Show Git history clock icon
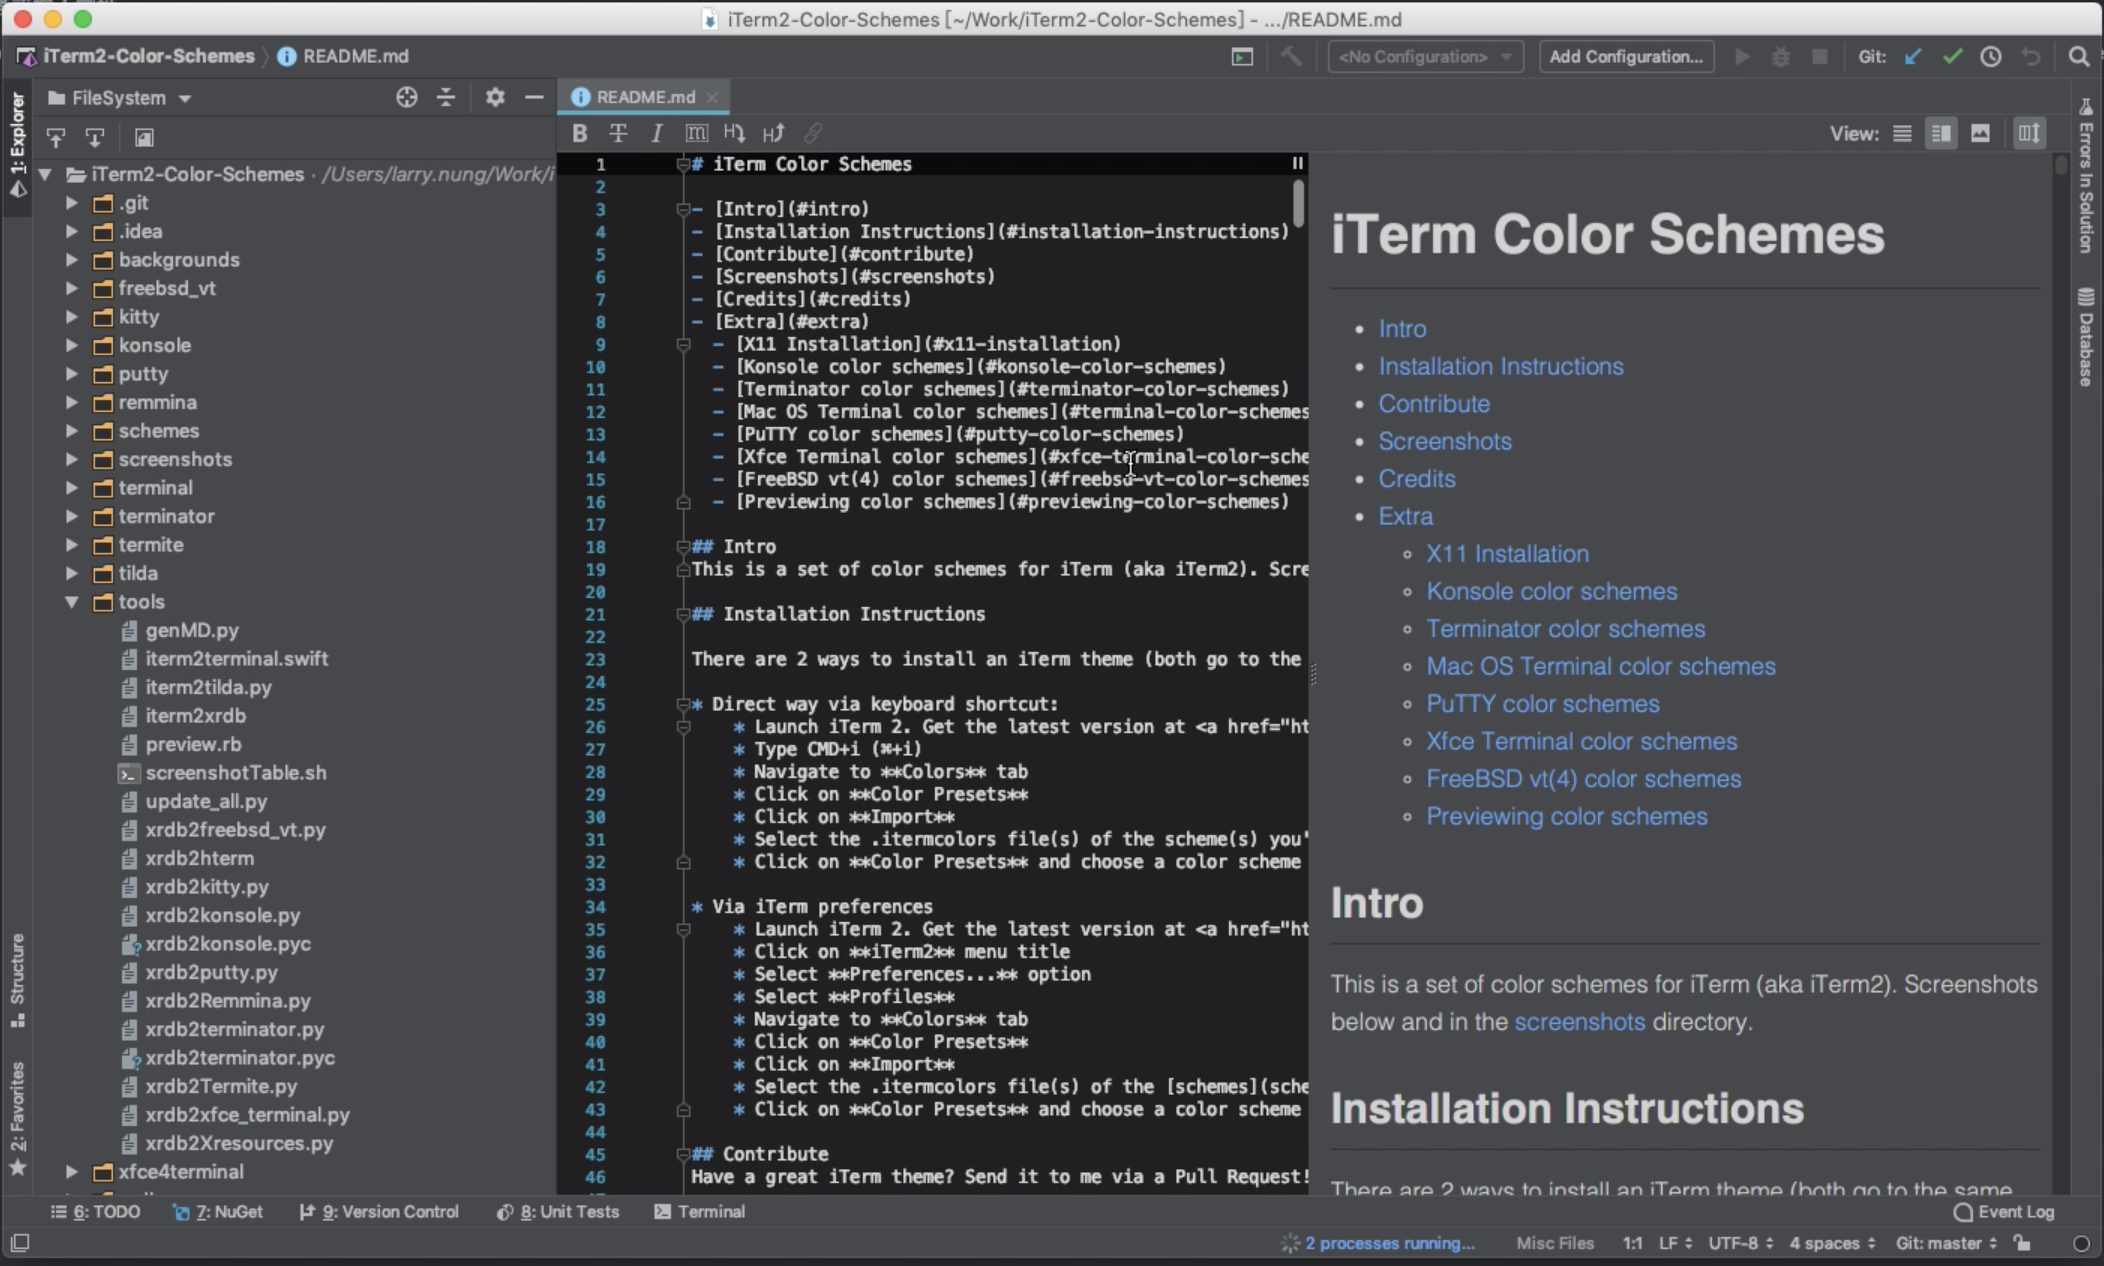Image resolution: width=2104 pixels, height=1266 pixels. coord(1991,57)
